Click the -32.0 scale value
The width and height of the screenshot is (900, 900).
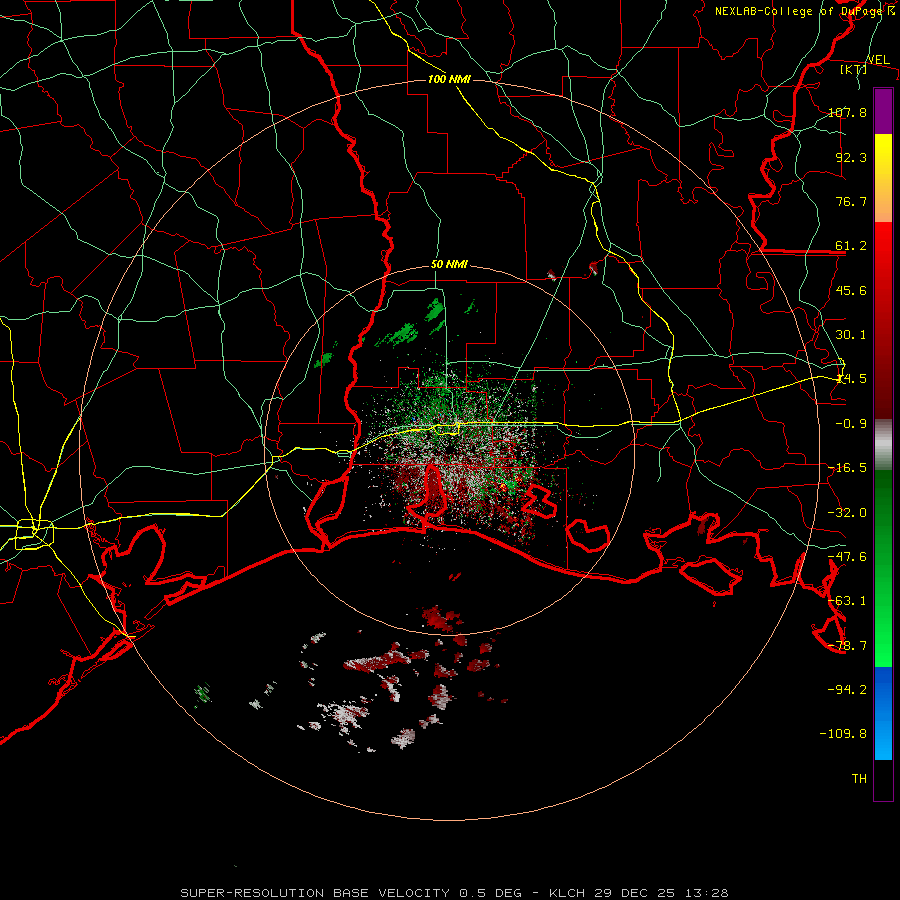coord(847,513)
